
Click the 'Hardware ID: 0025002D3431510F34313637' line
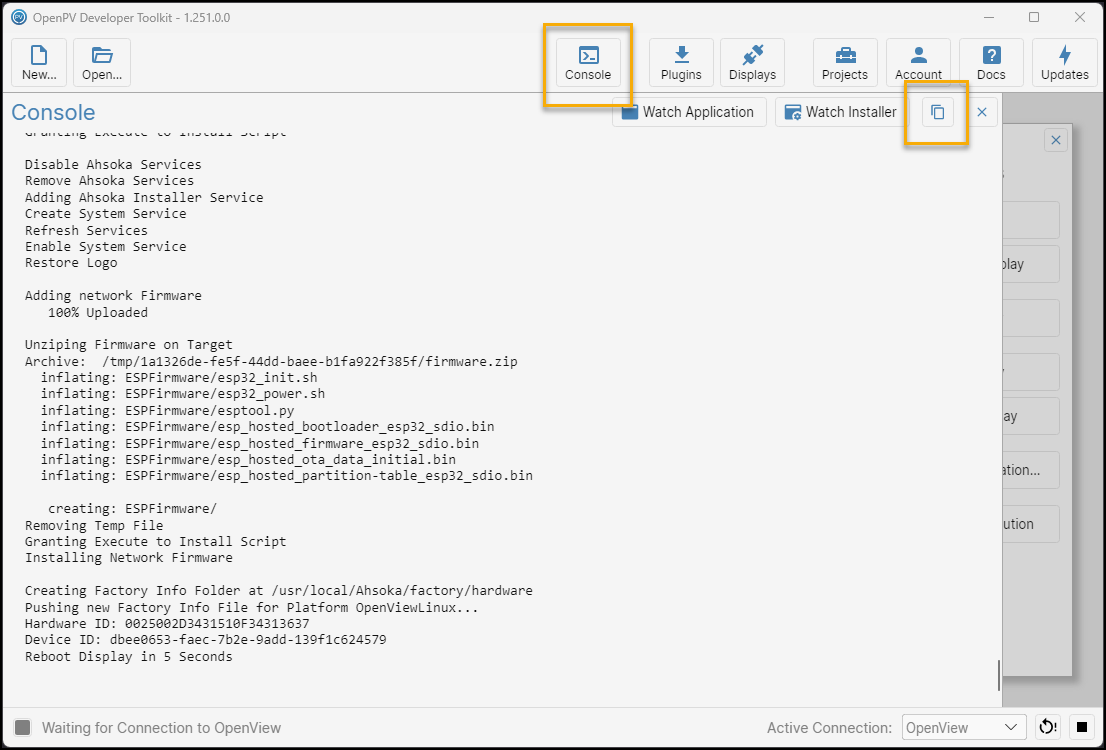click(167, 624)
